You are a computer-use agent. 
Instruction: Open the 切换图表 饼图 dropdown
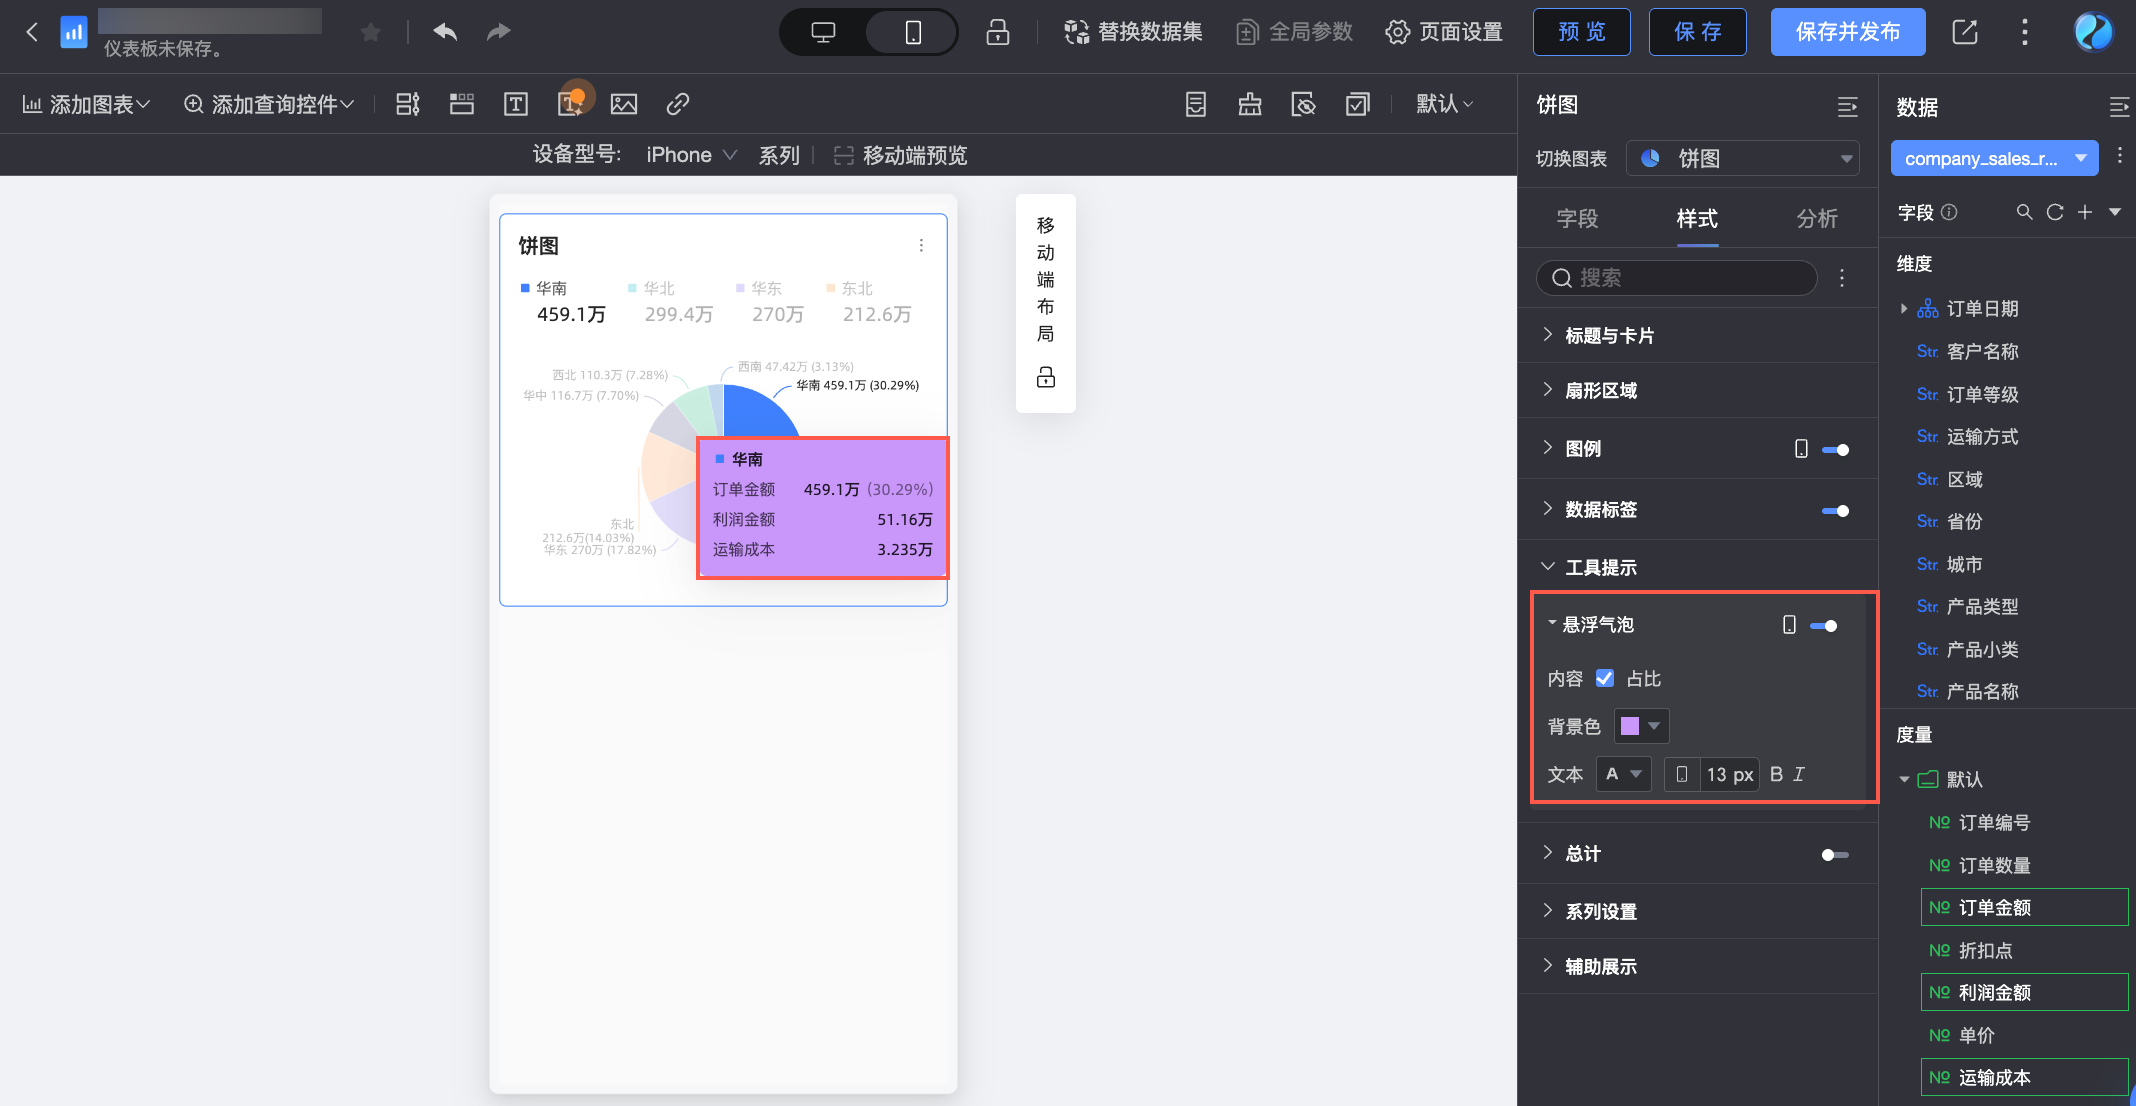1742,158
